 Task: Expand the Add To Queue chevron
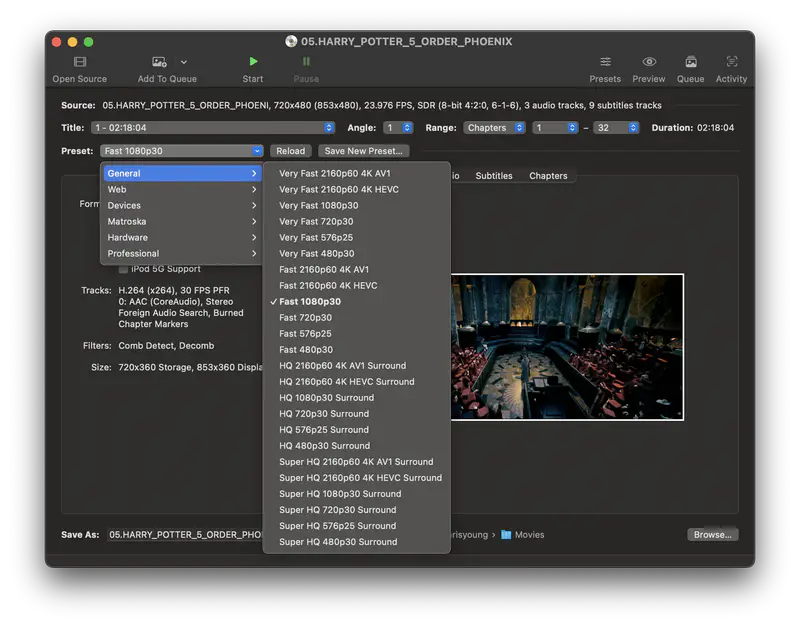click(183, 61)
